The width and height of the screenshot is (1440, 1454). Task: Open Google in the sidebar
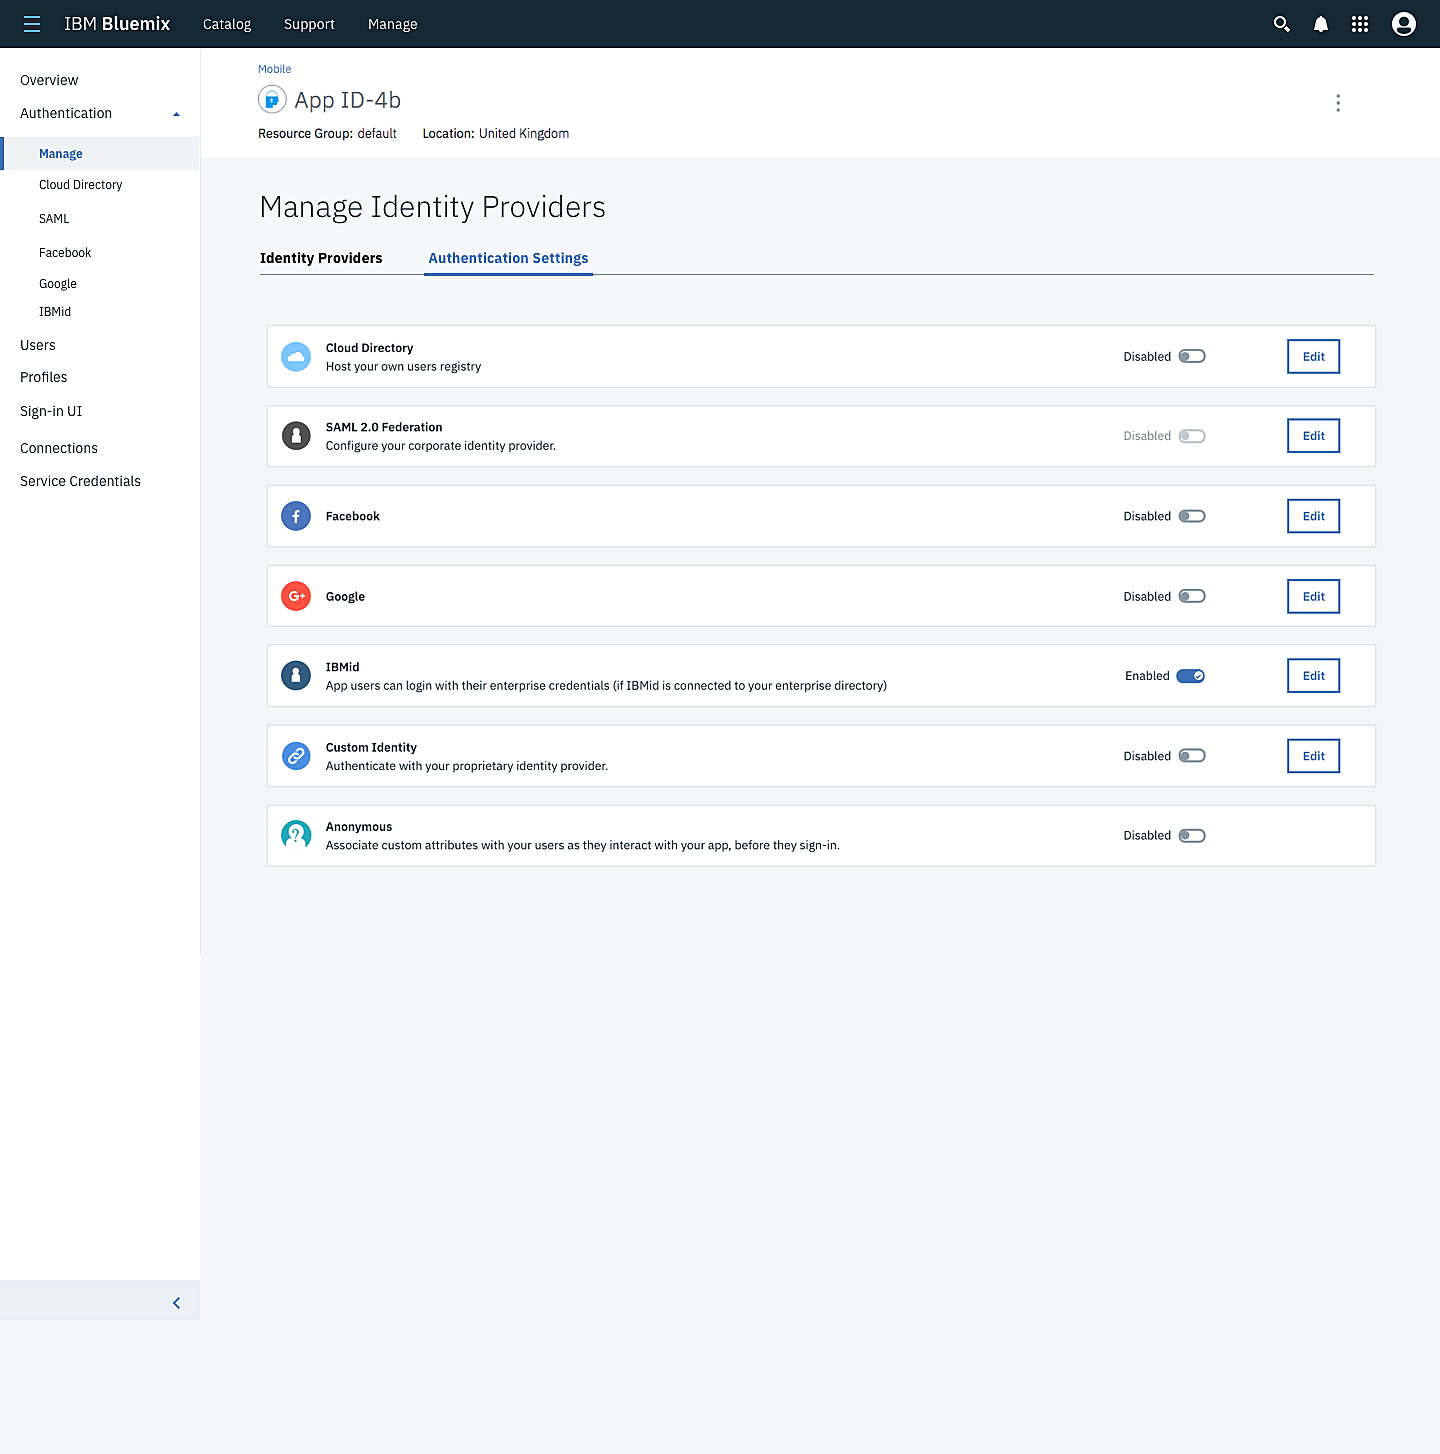(x=58, y=284)
